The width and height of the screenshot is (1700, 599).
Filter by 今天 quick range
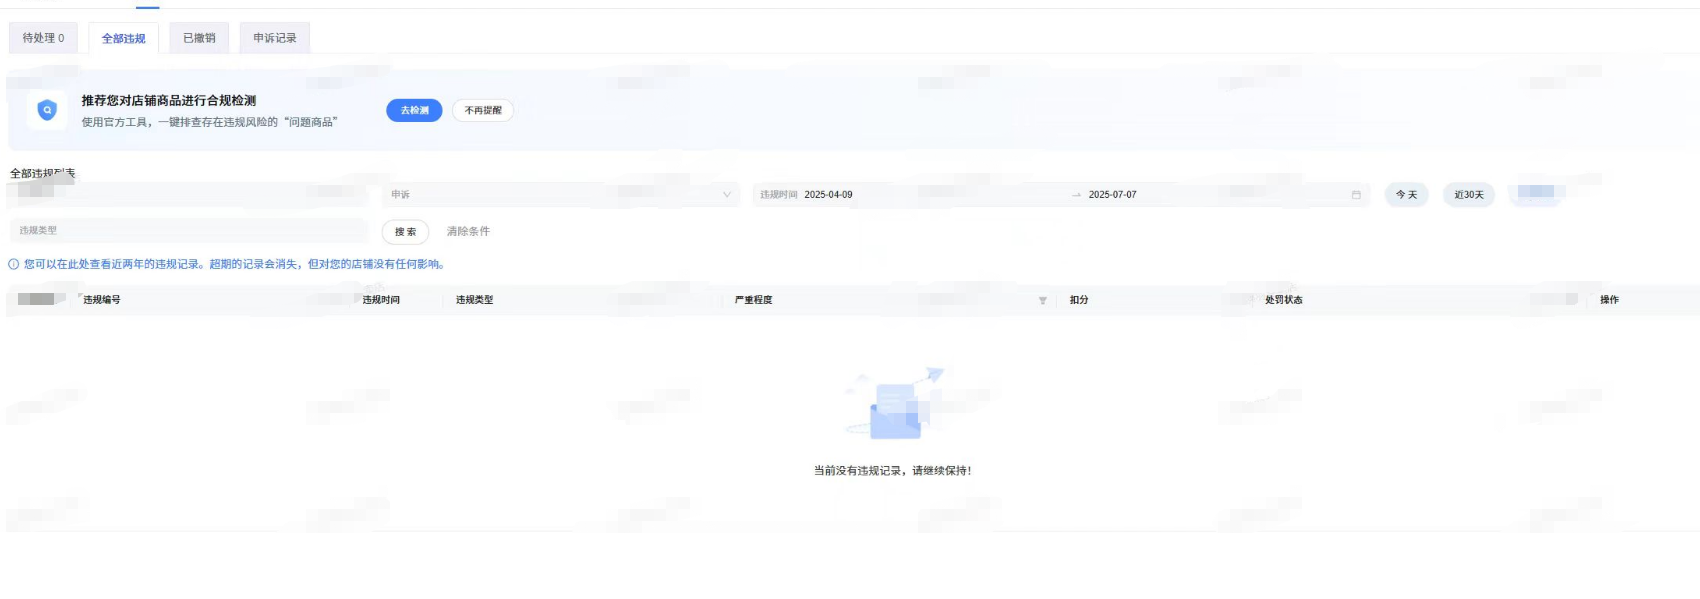coord(1406,194)
